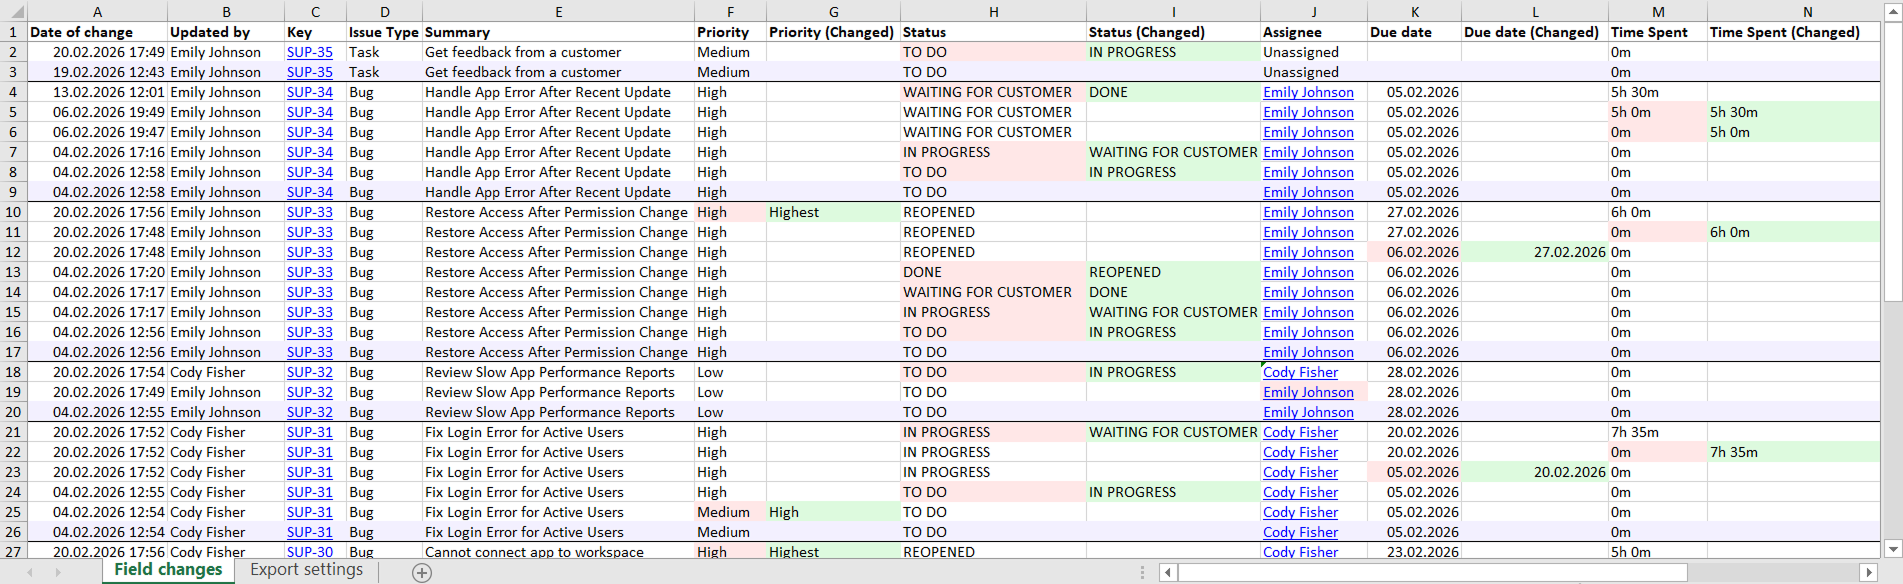Select the 'Due date (Changed)' header cell

click(1535, 32)
